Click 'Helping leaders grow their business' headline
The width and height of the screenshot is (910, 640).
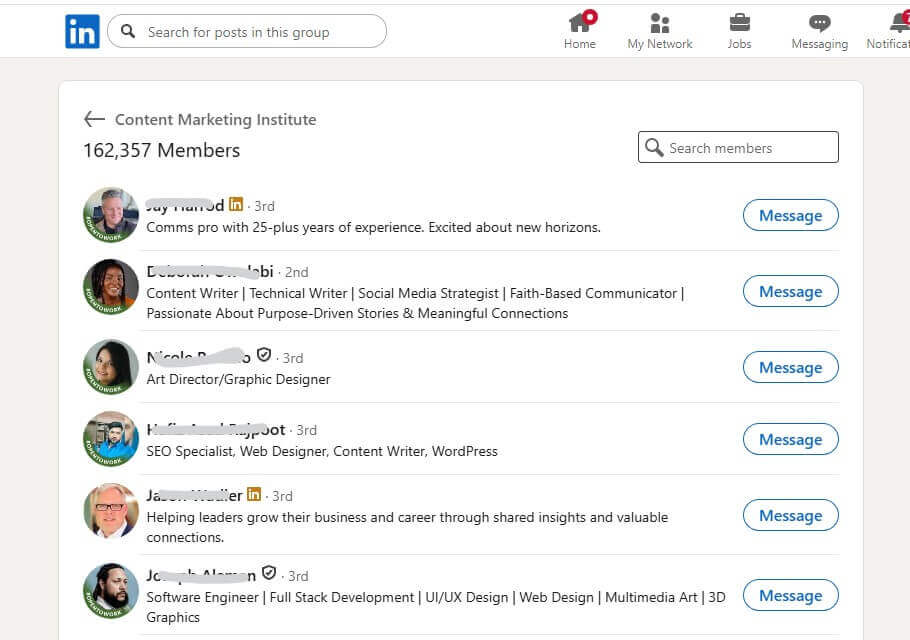point(407,527)
